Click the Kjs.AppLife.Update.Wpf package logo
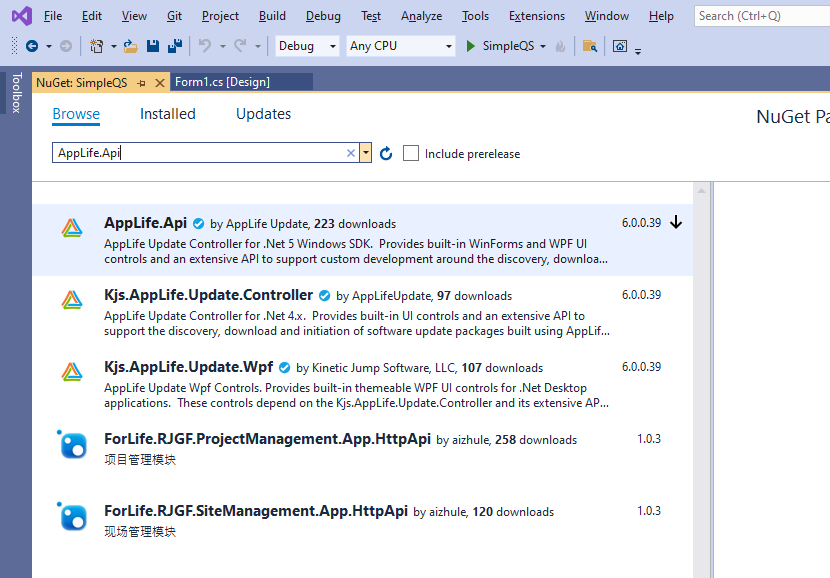 coord(72,372)
